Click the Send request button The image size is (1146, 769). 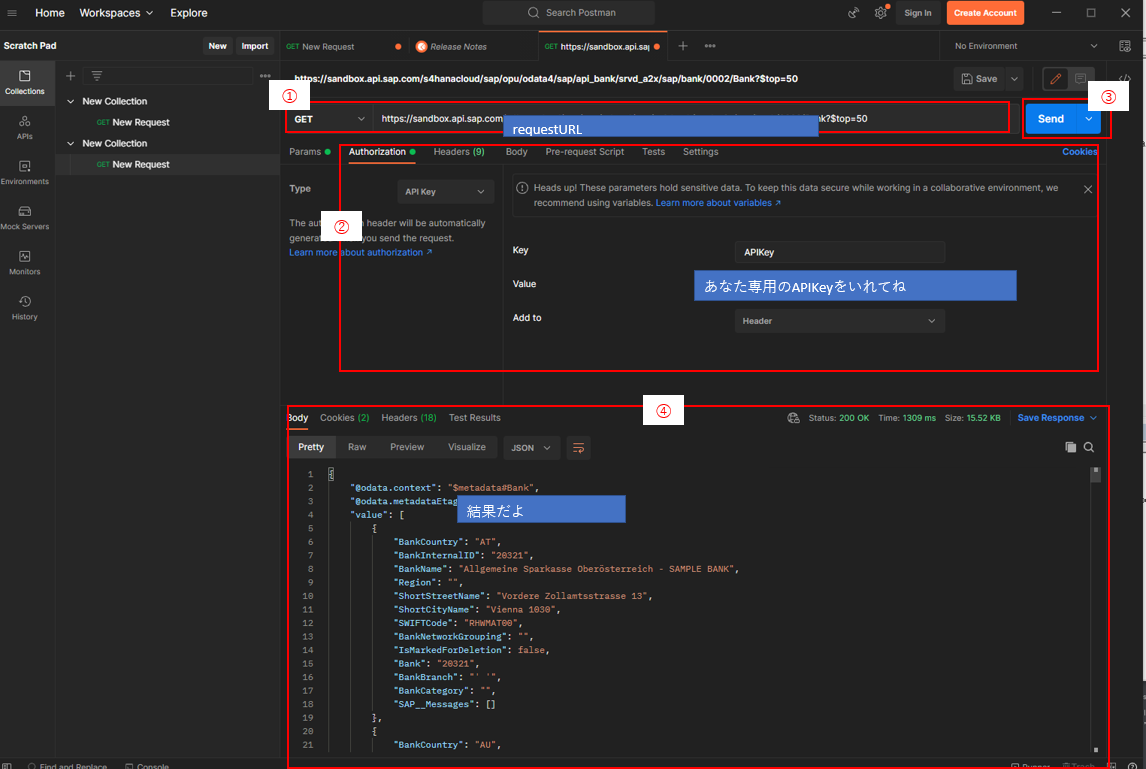[x=1050, y=119]
